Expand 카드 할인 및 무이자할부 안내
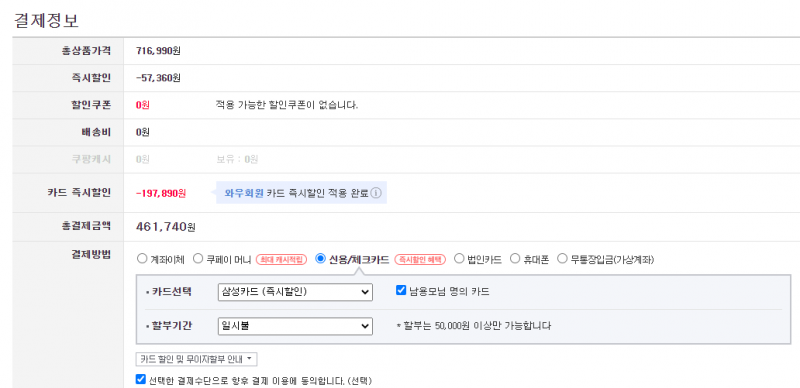 pyautogui.click(x=196, y=359)
